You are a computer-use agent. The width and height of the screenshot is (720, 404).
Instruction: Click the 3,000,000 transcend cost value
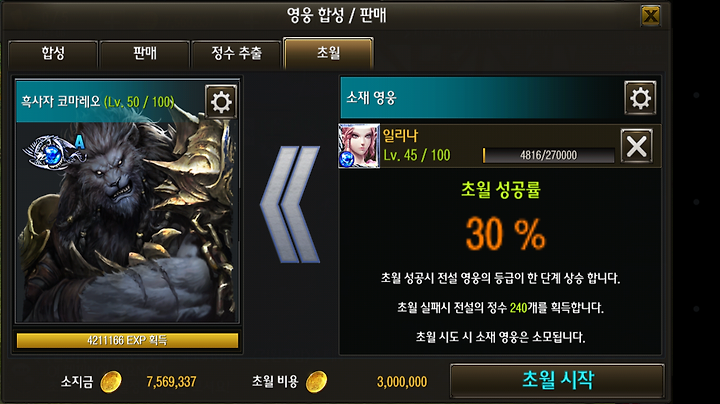point(402,382)
